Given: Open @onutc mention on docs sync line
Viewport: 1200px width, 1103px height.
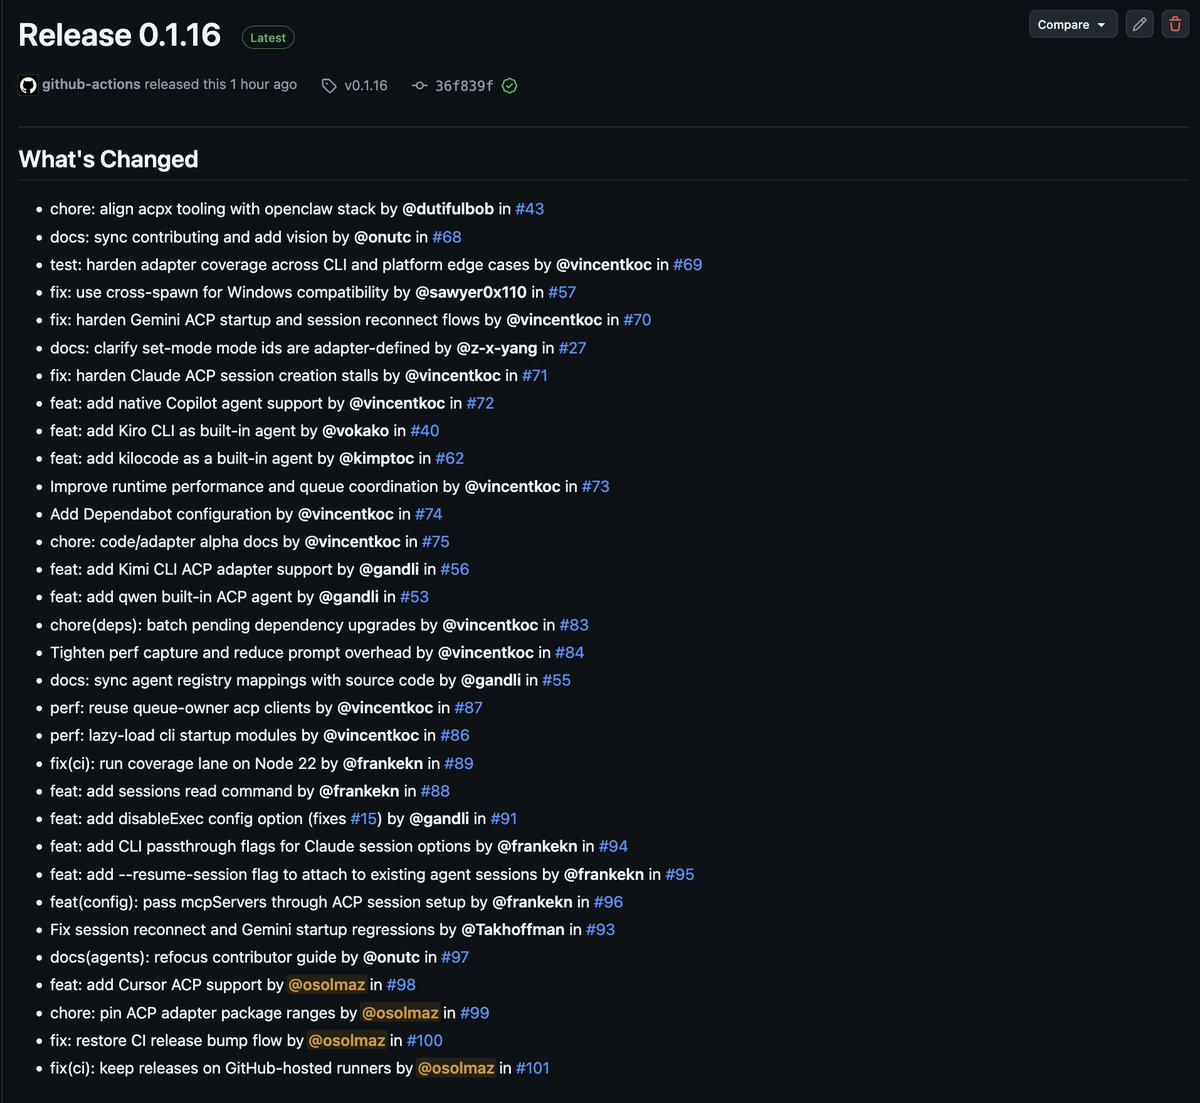Looking at the screenshot, I should [383, 237].
